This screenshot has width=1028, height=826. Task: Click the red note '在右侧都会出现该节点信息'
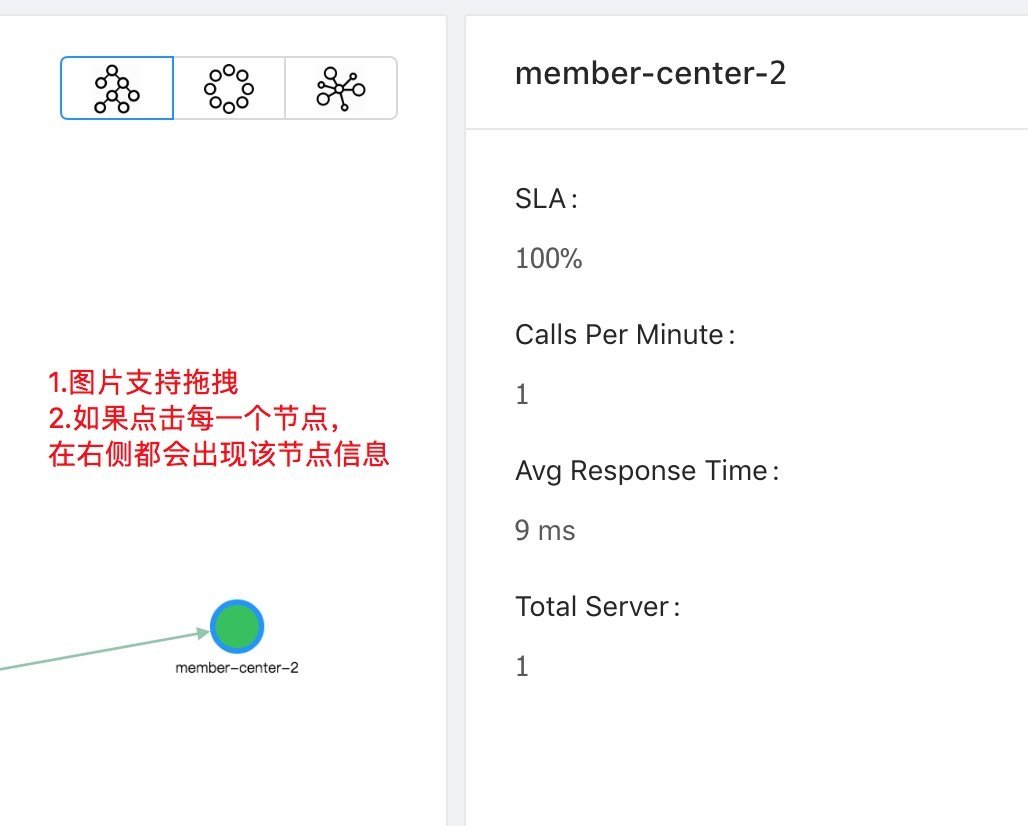[218, 455]
